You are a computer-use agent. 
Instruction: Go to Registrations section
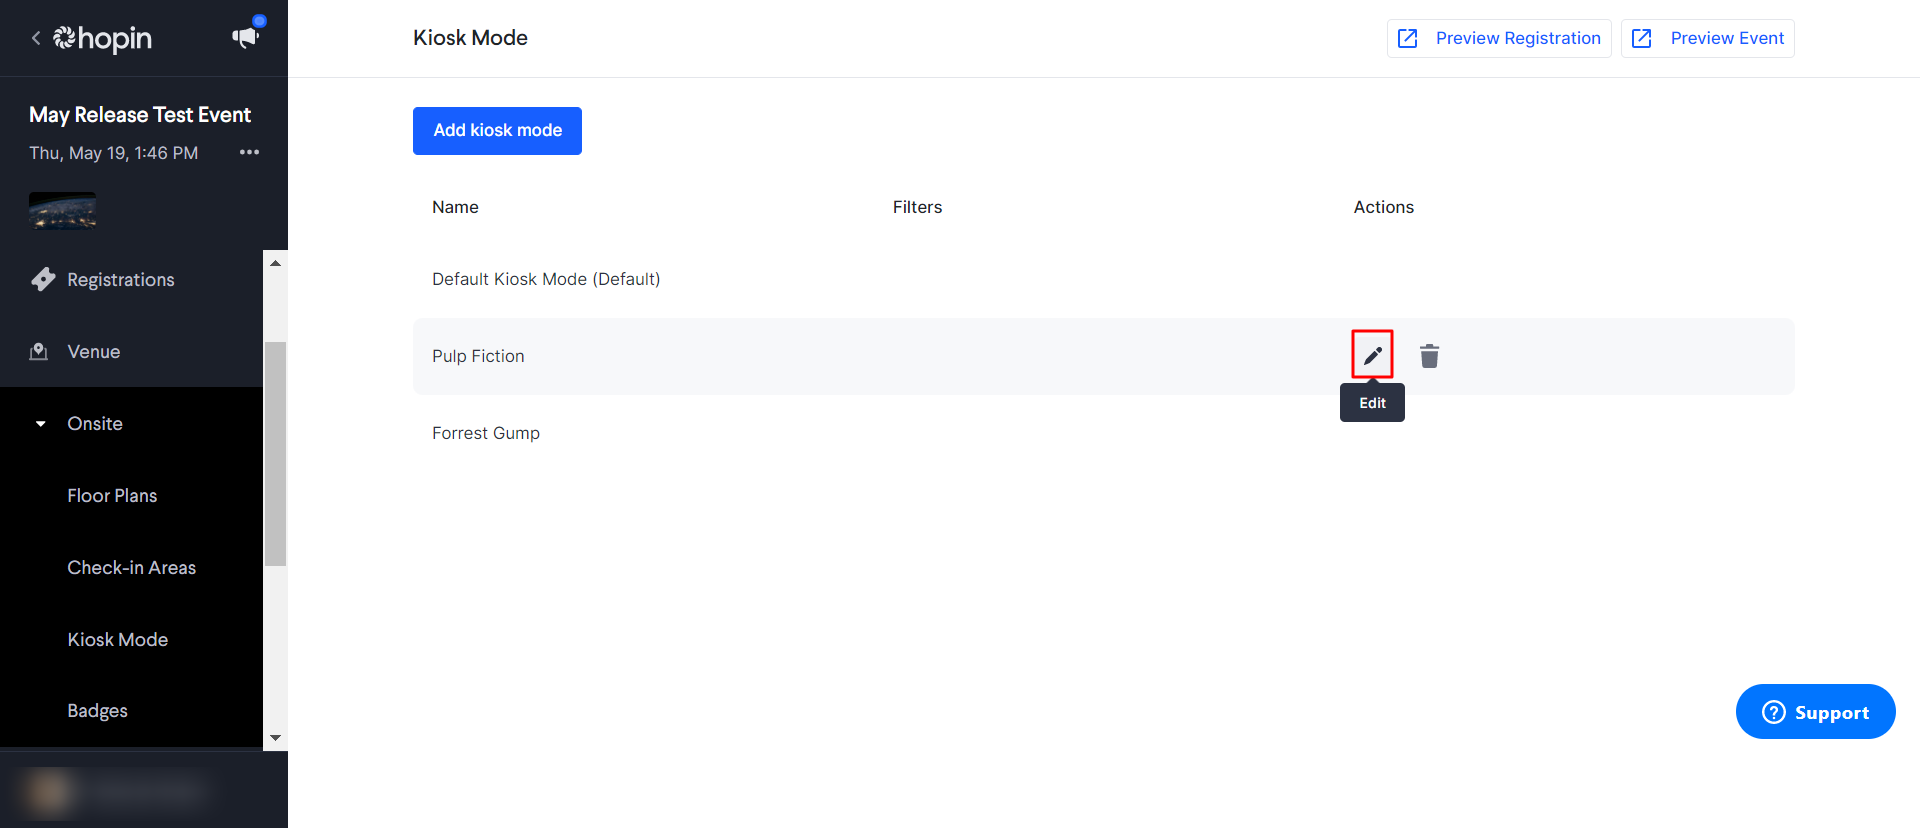click(x=121, y=280)
